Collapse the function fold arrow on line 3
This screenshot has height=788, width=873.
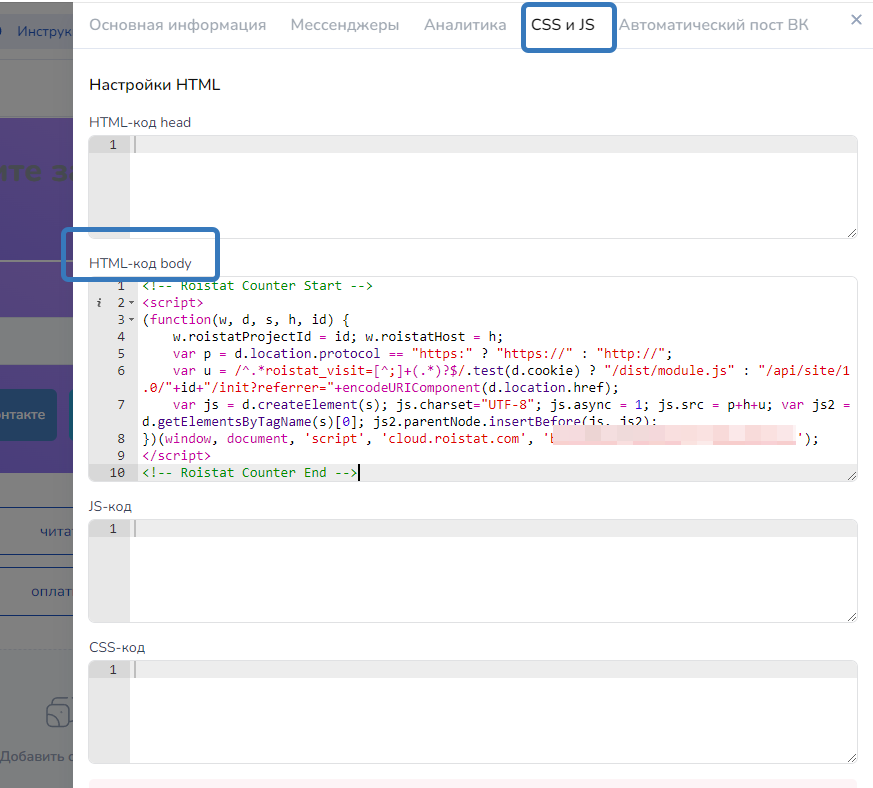pos(131,320)
